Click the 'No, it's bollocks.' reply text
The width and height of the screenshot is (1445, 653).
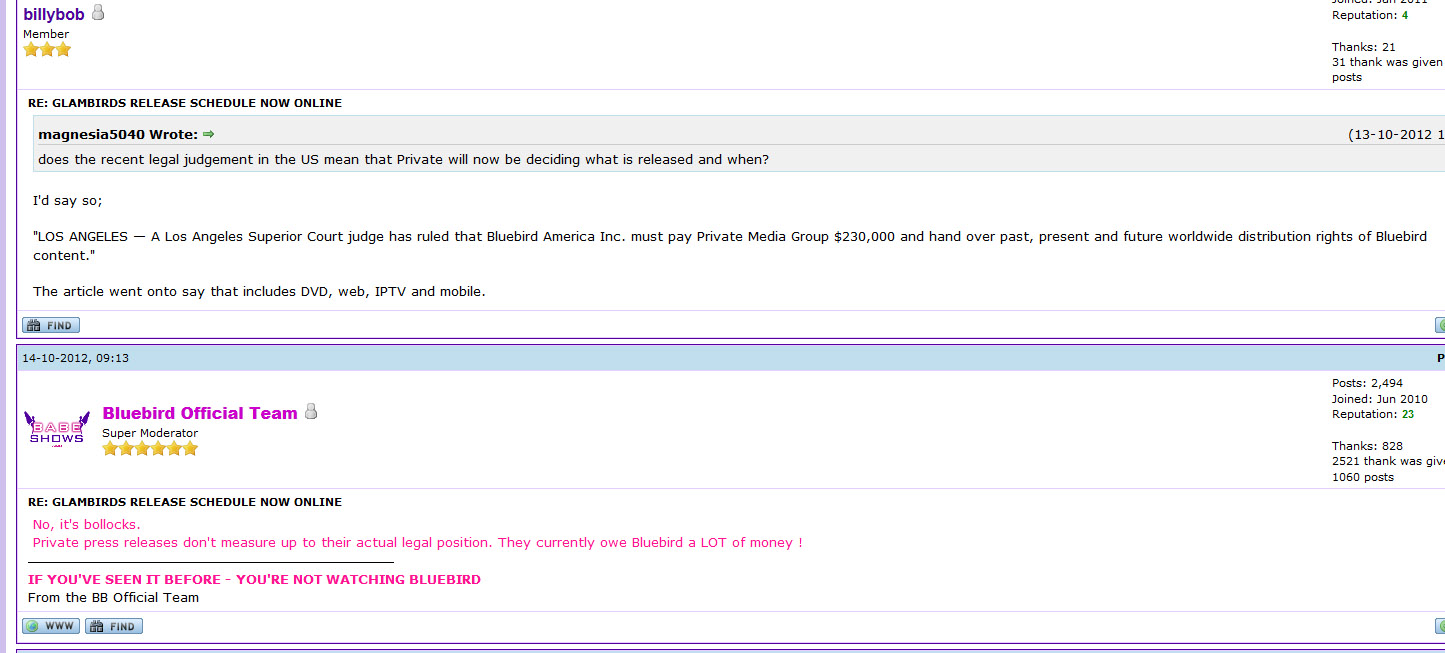pyautogui.click(x=87, y=525)
